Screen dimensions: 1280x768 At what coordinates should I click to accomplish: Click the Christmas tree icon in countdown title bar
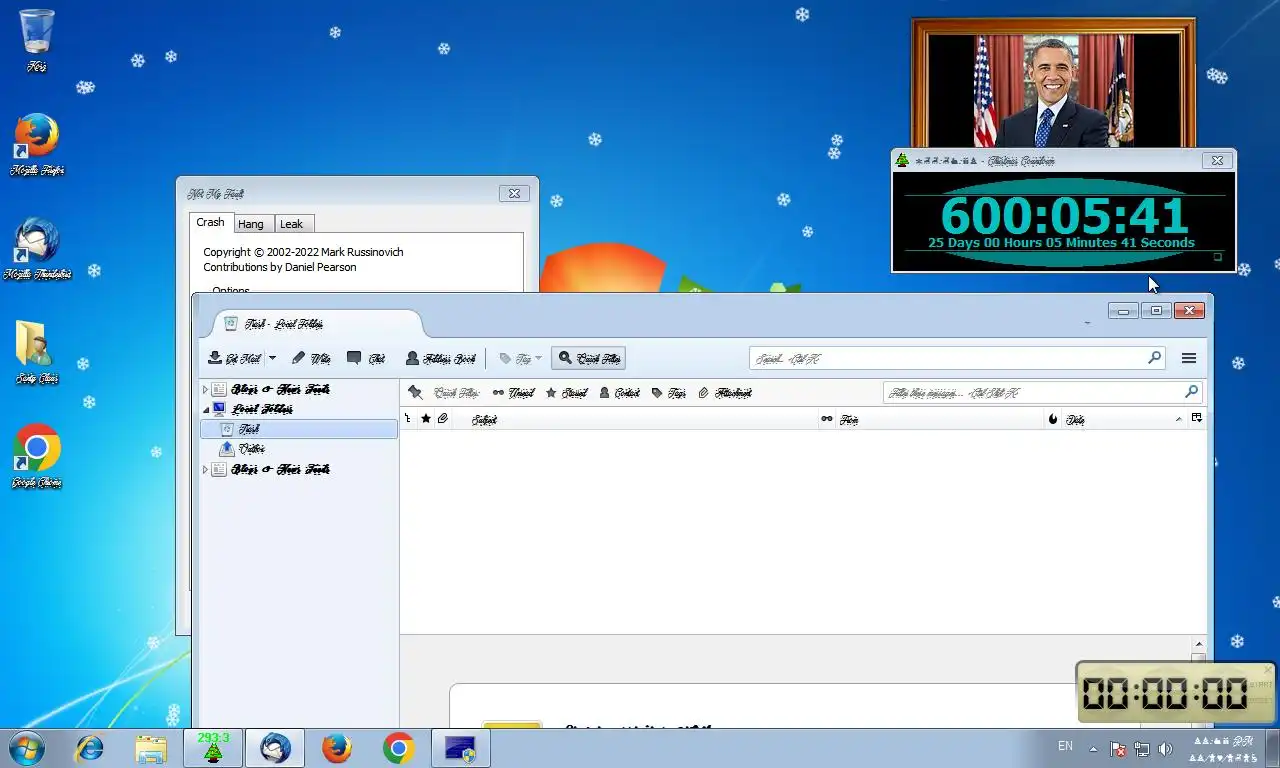point(902,160)
